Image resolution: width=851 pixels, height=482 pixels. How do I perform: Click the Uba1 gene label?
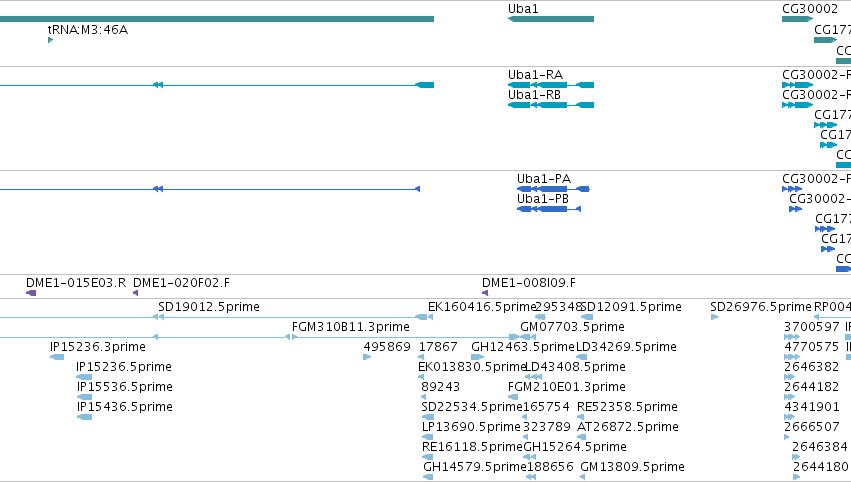(523, 9)
